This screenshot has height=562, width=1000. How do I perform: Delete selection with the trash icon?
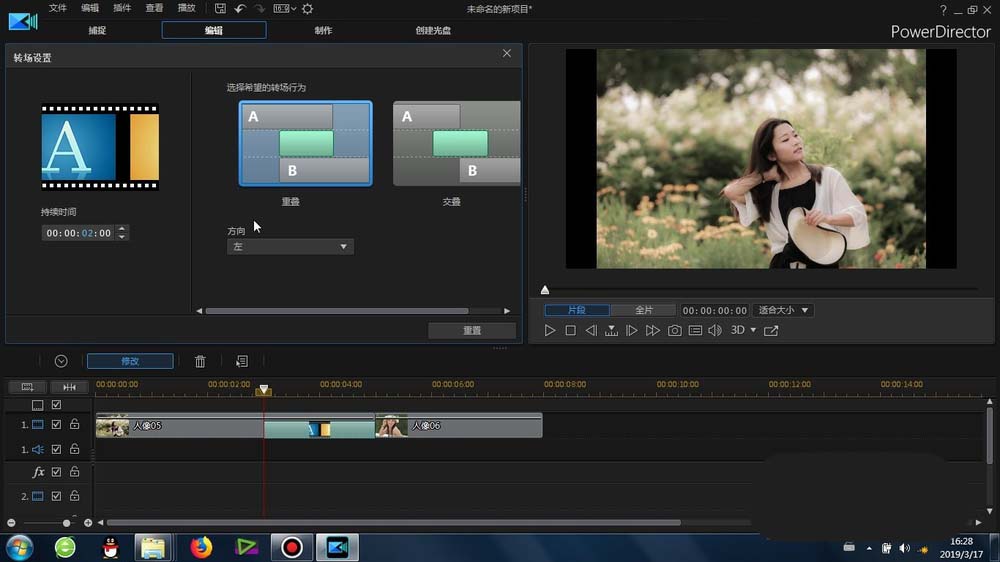[200, 361]
